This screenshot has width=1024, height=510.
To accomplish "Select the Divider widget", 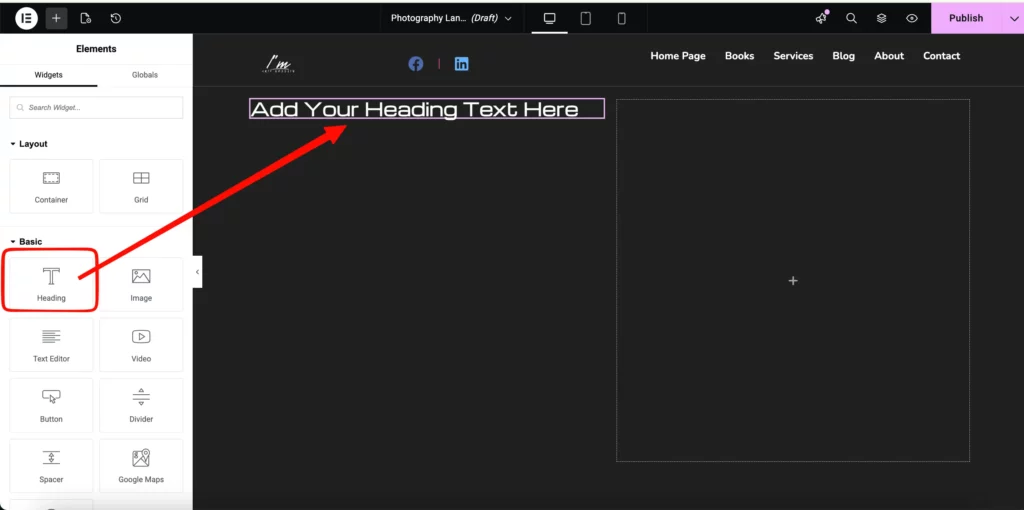I will click(141, 405).
